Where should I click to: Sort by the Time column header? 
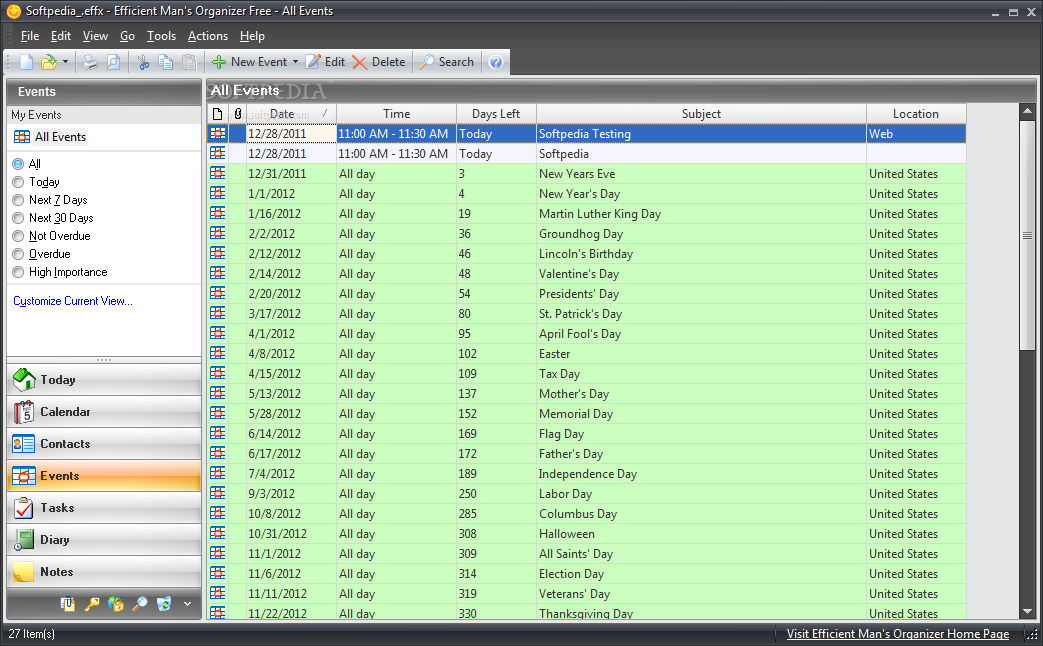(x=396, y=114)
